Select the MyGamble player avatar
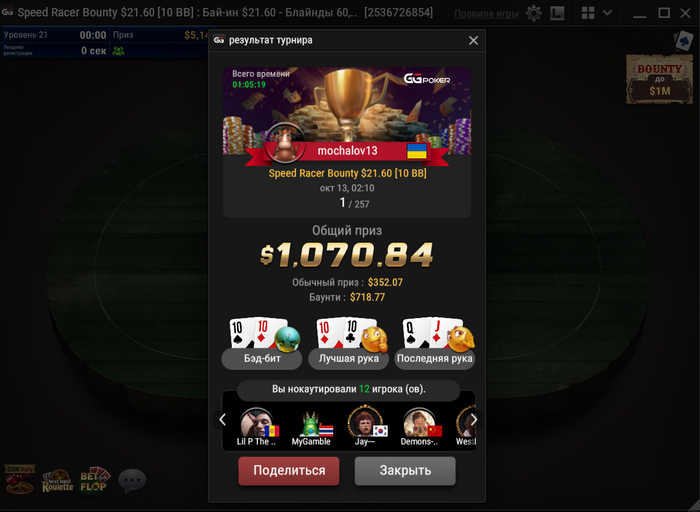The image size is (700, 512). tap(311, 424)
